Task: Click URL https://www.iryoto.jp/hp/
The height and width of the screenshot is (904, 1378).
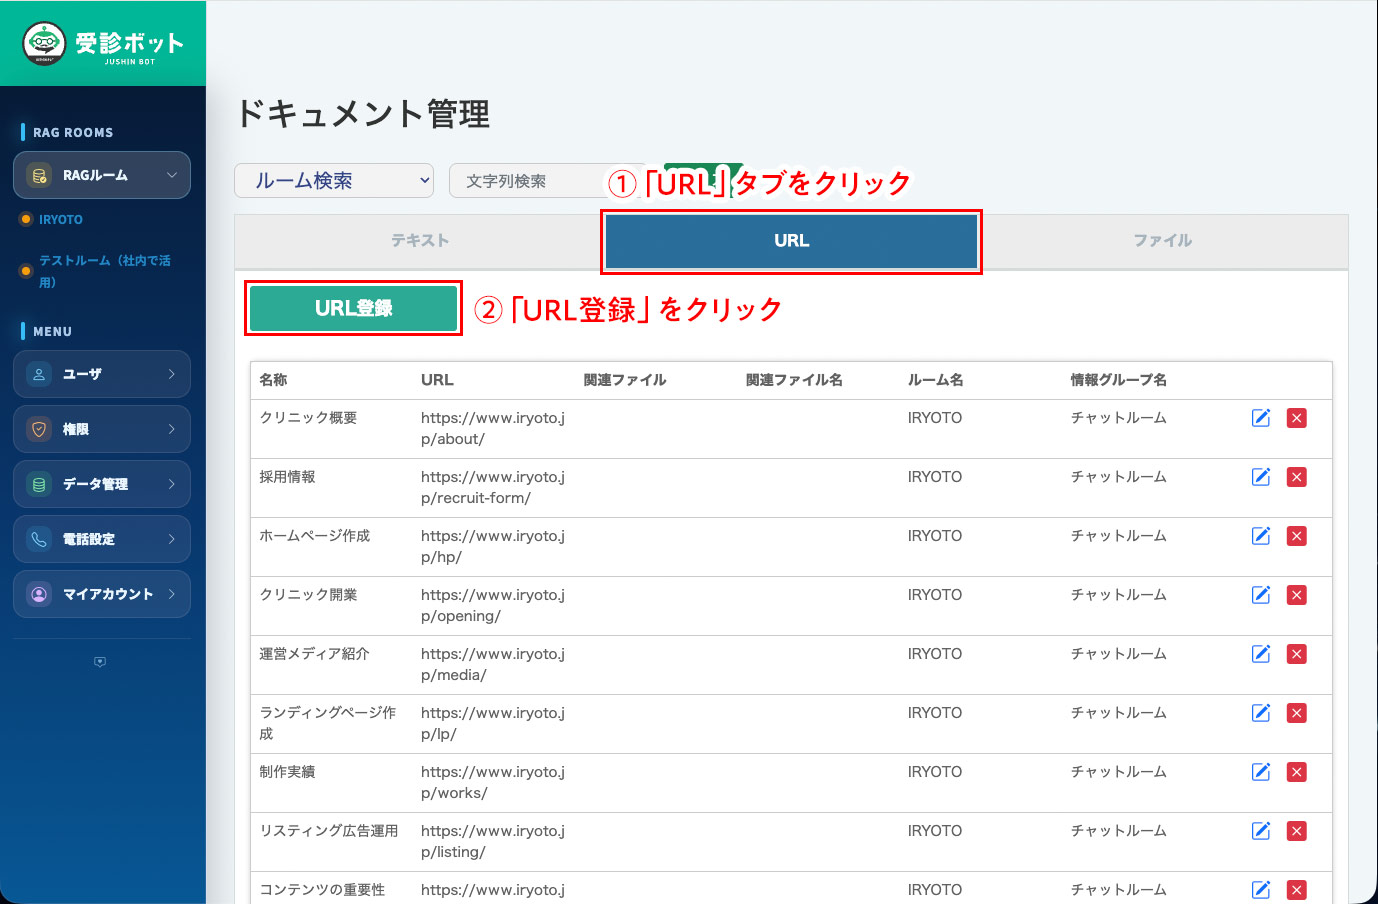Action: point(493,546)
